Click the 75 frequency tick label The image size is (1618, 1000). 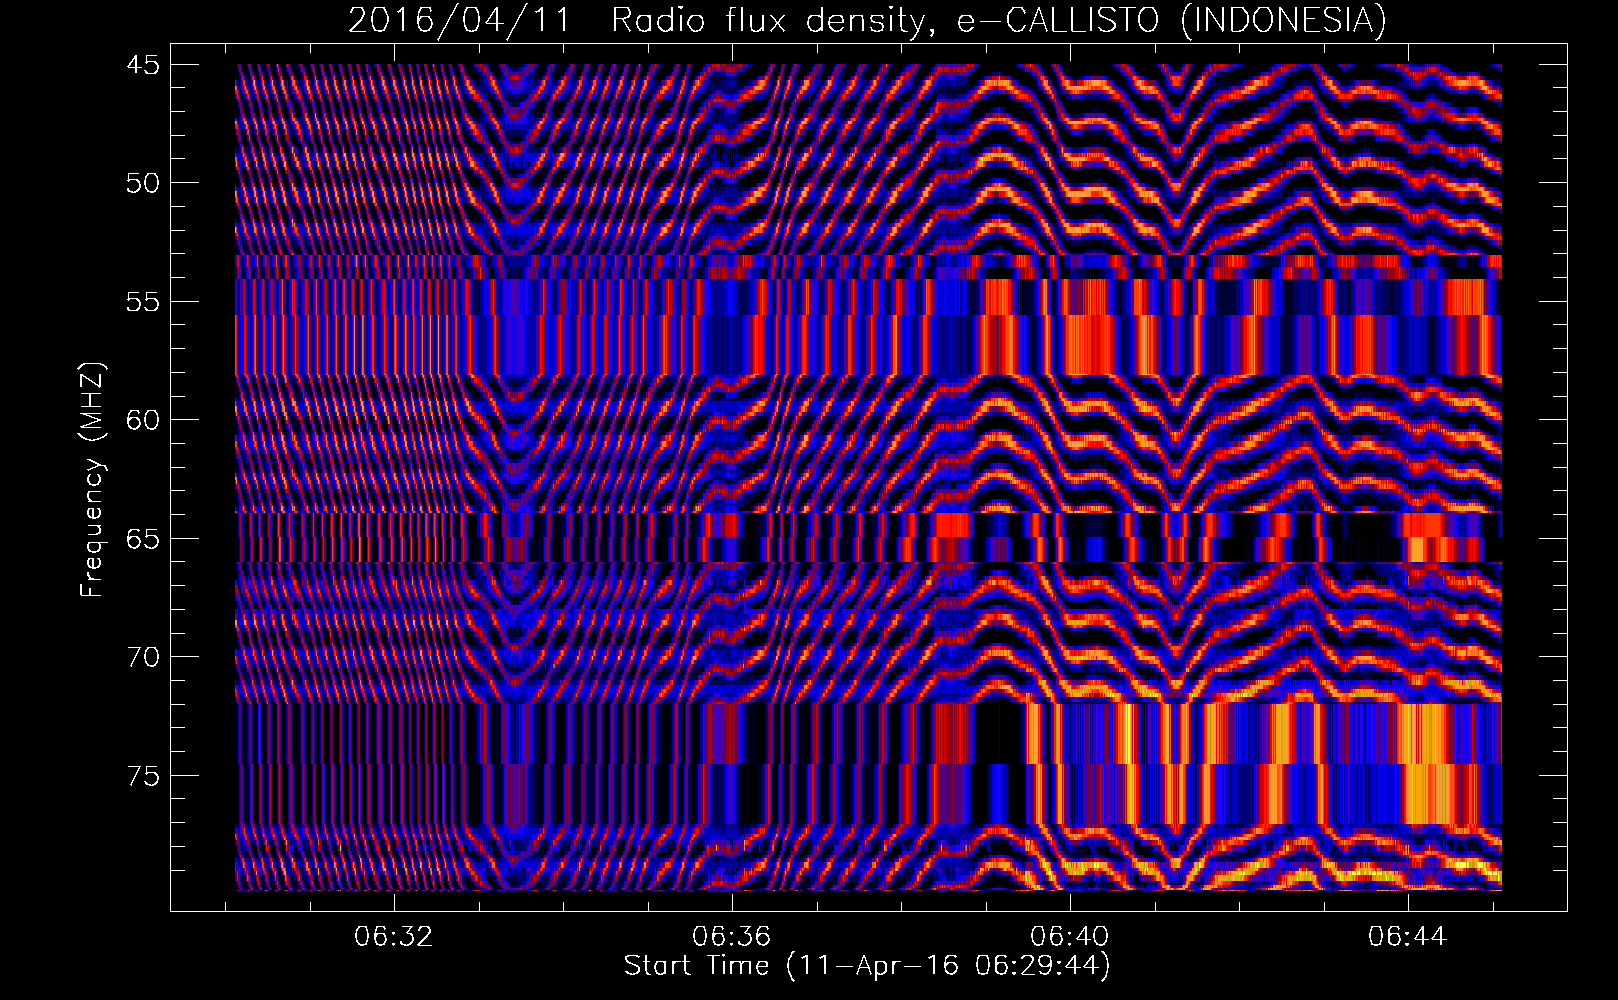click(x=143, y=776)
